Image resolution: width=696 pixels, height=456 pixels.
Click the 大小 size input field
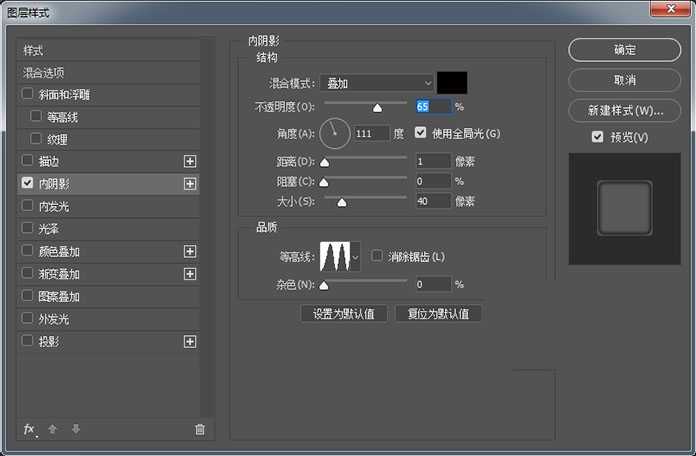click(x=432, y=201)
